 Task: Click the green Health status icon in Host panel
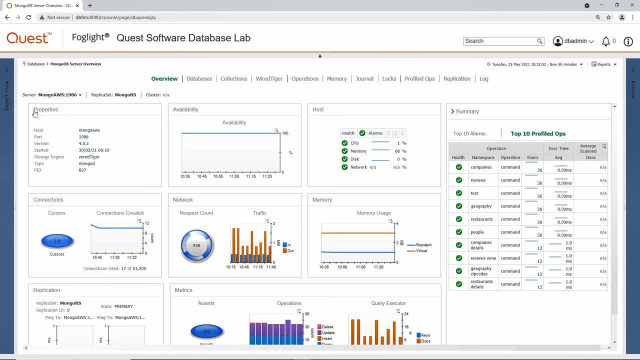(x=362, y=133)
